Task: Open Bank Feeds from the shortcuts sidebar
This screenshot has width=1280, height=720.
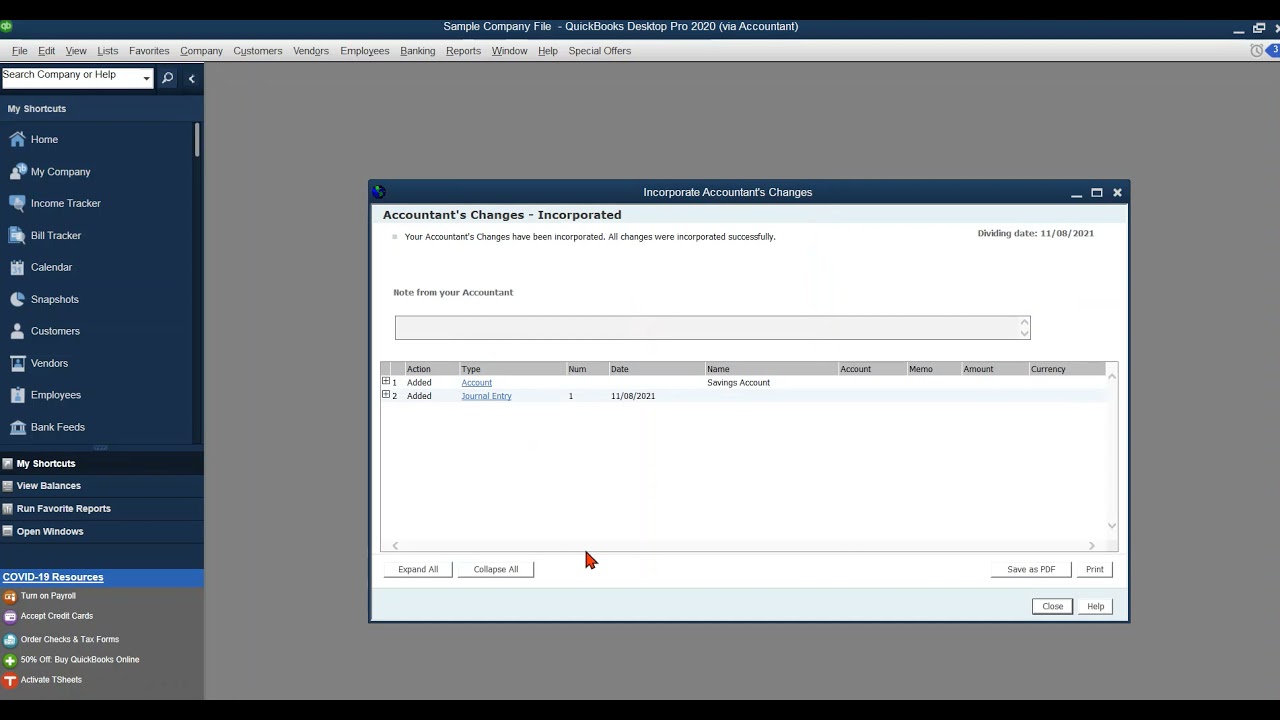Action: [57, 427]
